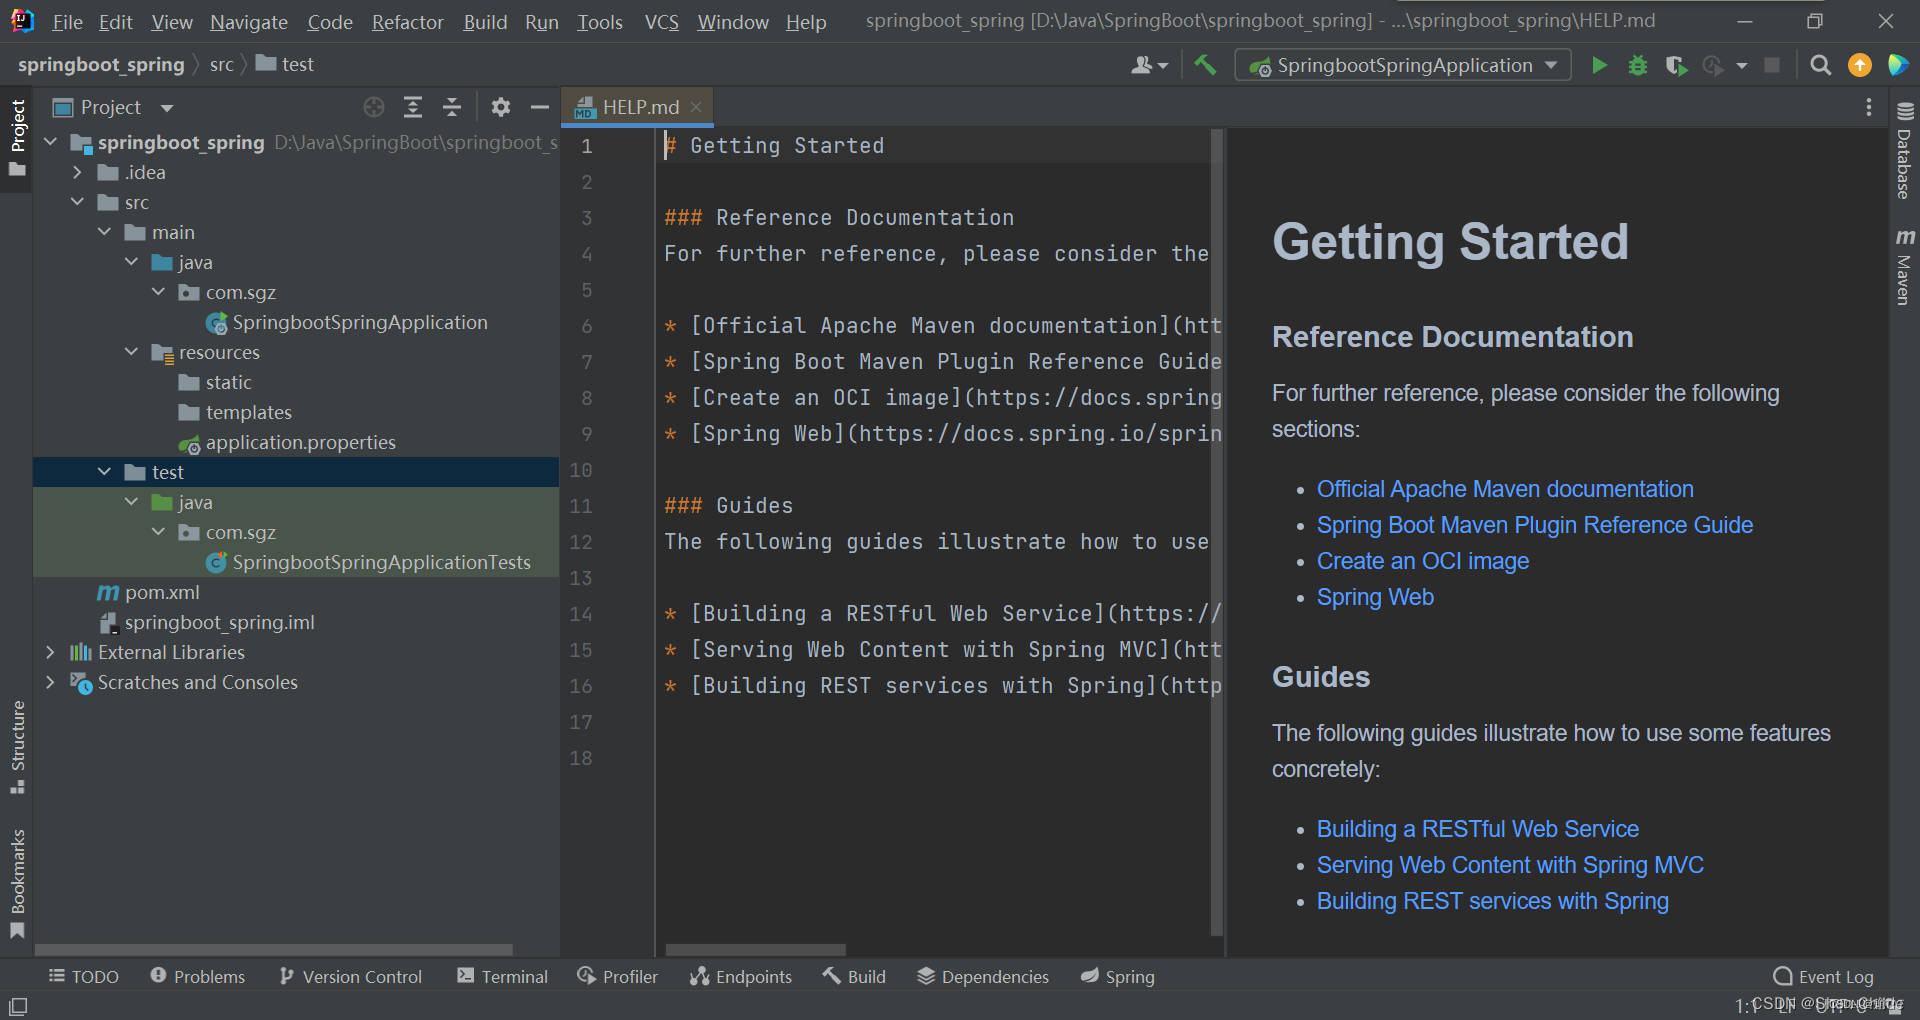This screenshot has width=1920, height=1020.
Task: Collapse the src folder
Action: pos(77,202)
